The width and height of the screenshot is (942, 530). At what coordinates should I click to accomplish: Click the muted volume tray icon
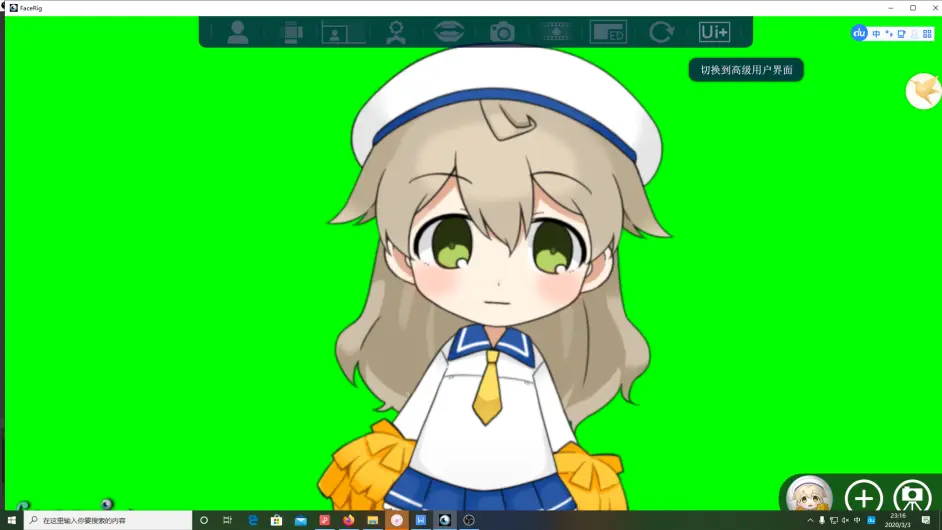pyautogui.click(x=845, y=520)
